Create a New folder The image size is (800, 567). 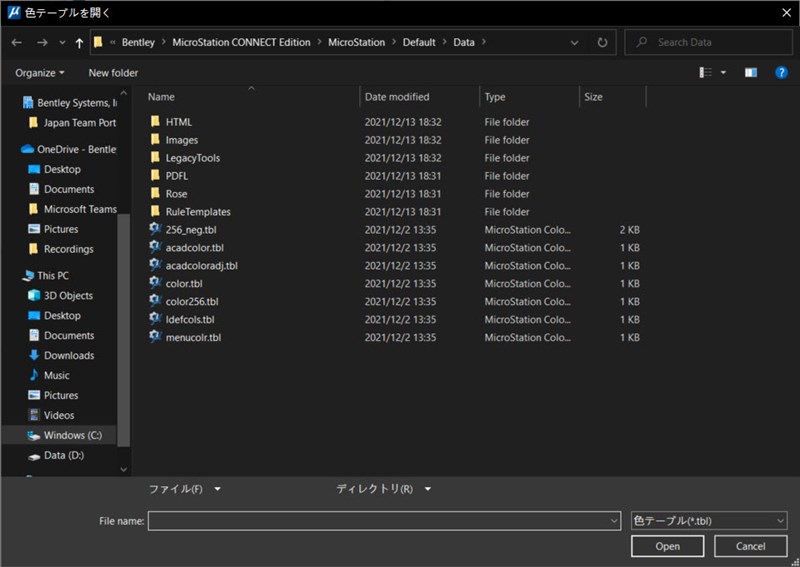coord(113,73)
